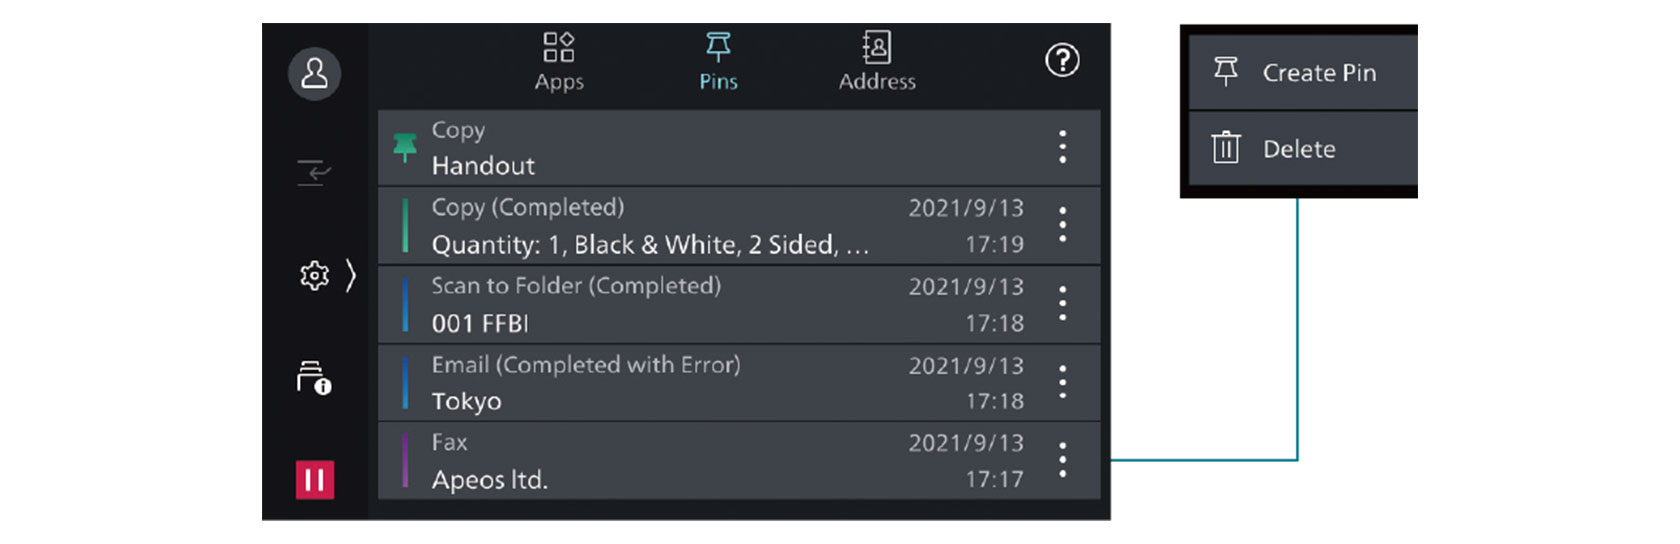Select the Pins tab
Screen dimensions: 1680x544
click(718, 60)
